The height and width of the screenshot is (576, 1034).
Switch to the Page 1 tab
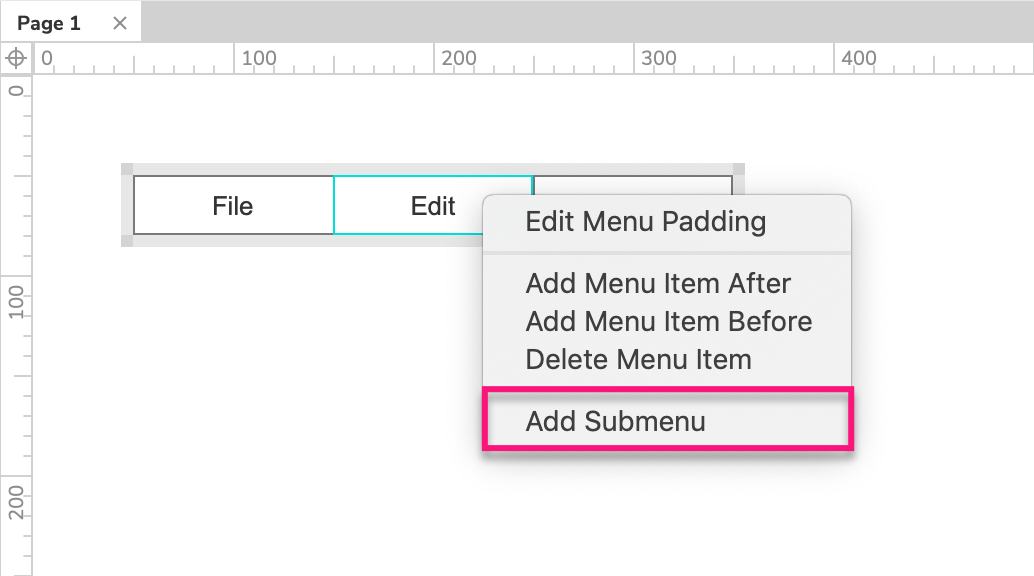49,23
